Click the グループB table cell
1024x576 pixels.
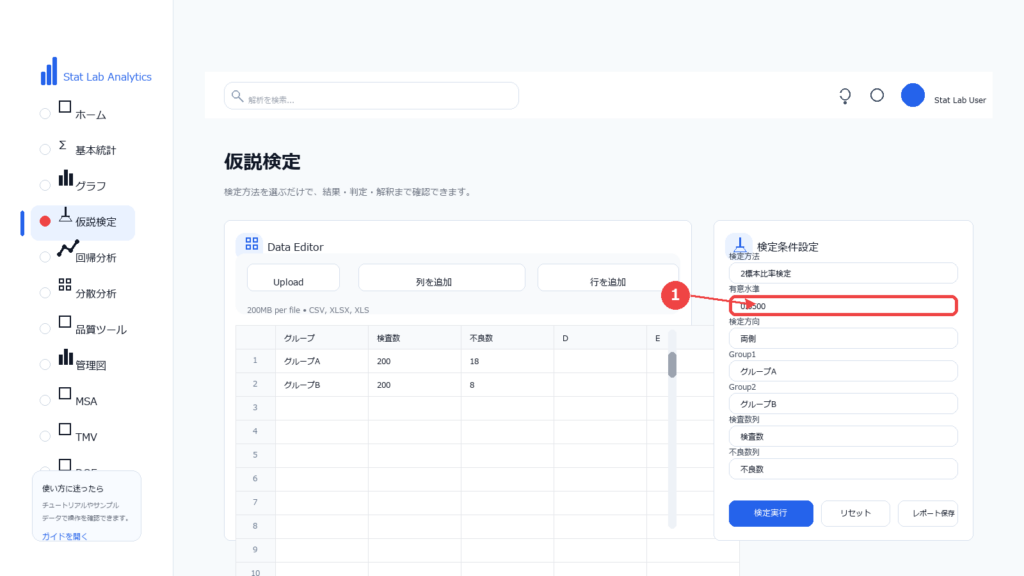[321, 385]
